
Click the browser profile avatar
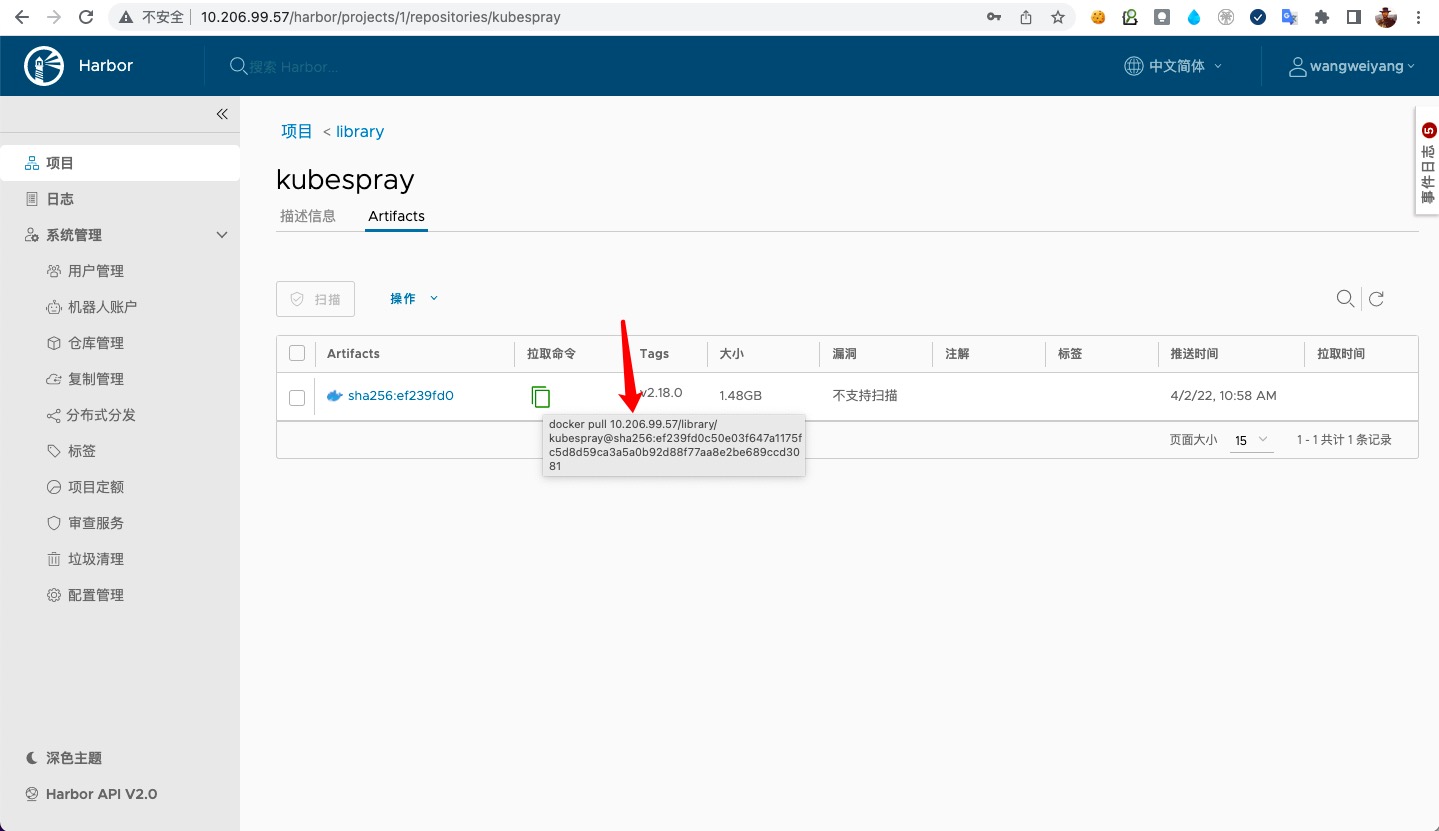(1386, 17)
